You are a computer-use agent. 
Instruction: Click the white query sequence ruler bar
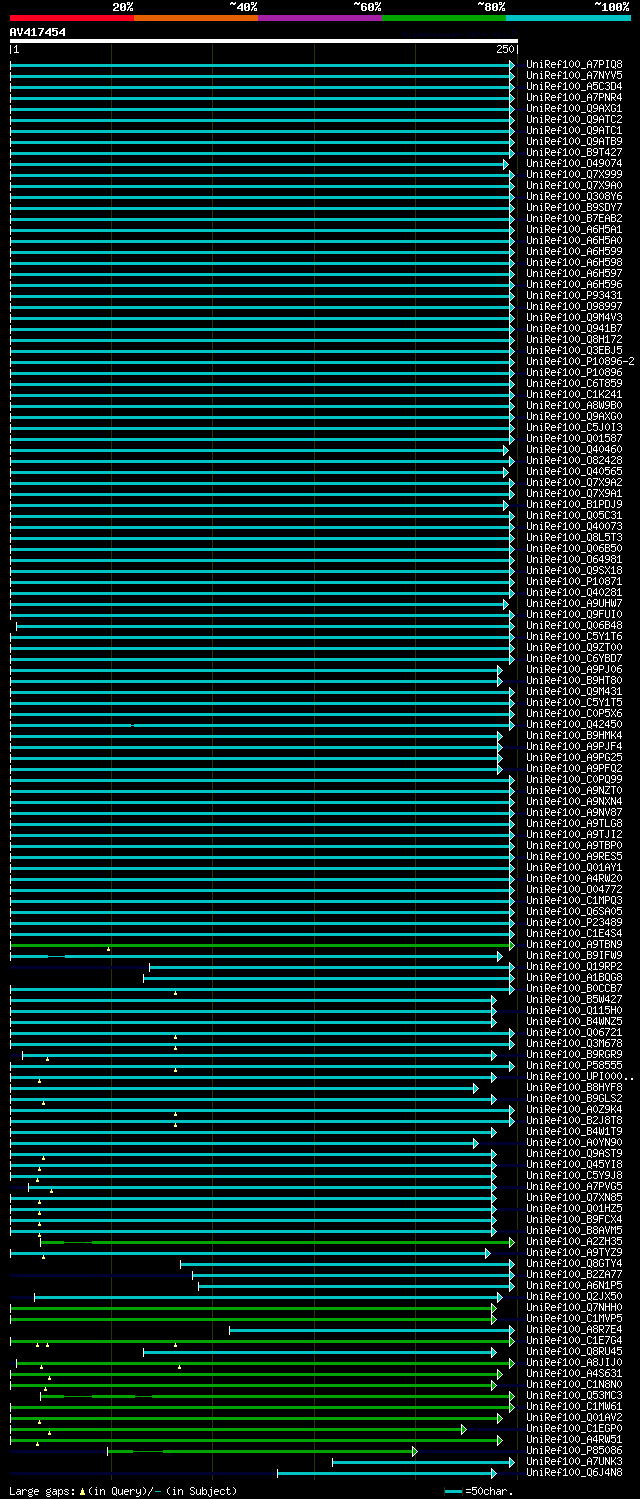[264, 42]
